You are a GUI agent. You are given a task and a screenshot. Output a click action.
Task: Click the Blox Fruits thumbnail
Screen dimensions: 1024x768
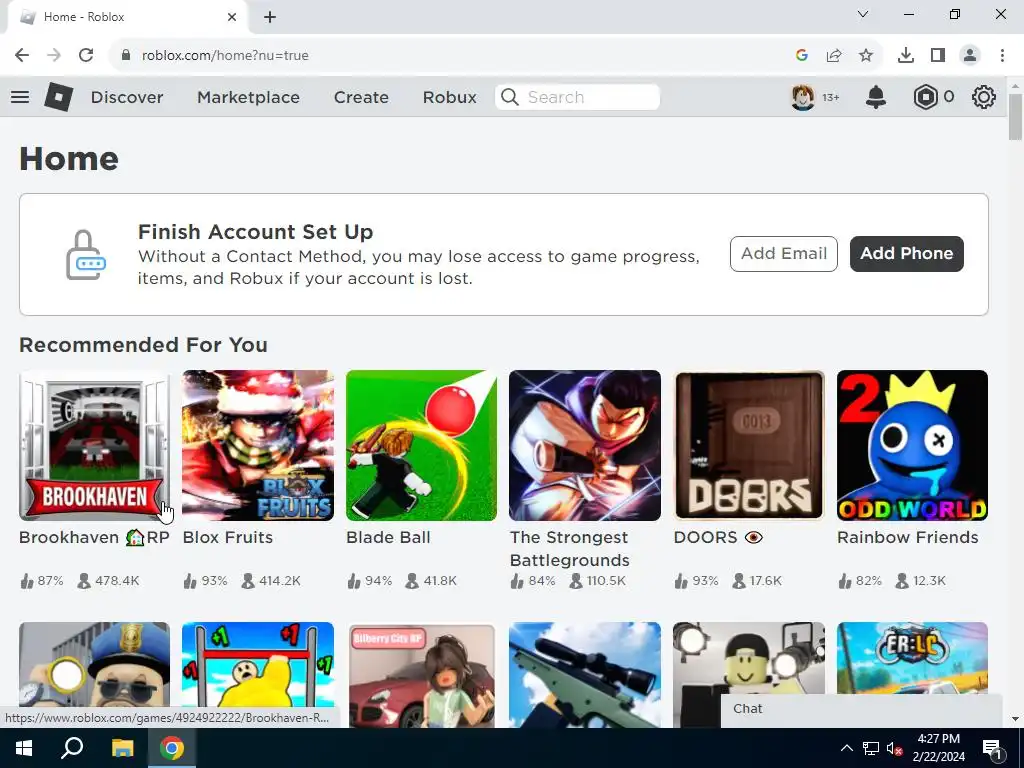pos(258,445)
